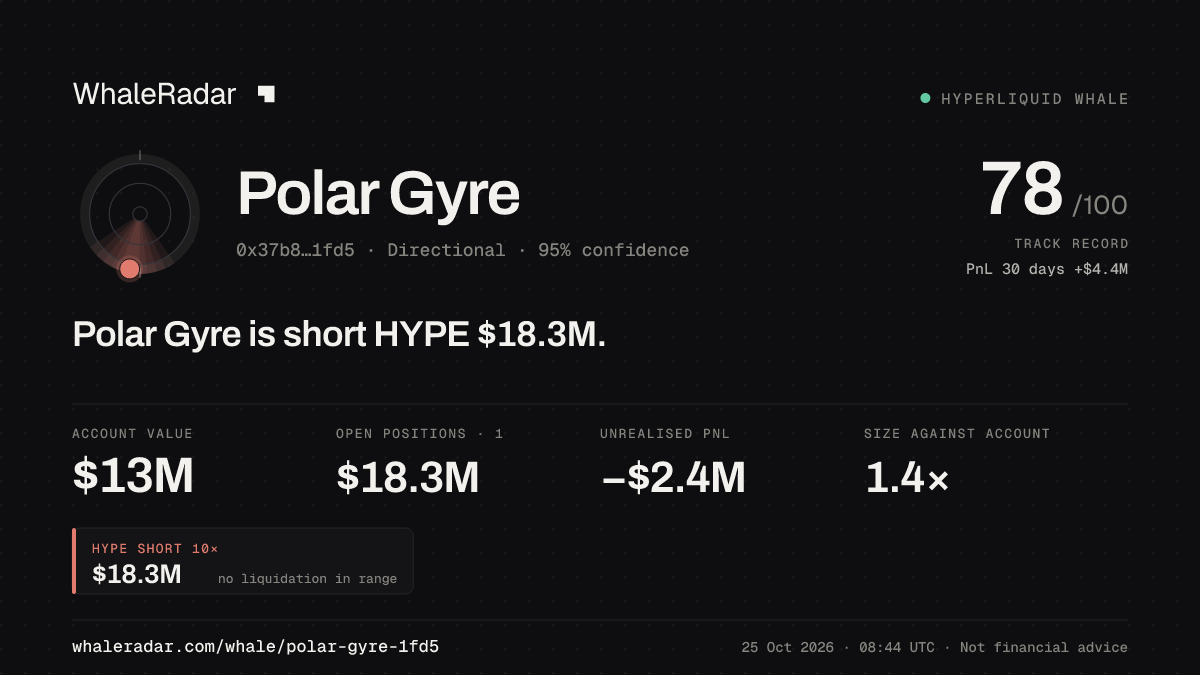The image size is (1200, 675).
Task: Click the Not financial advice disclaimer
Action: 1044,647
